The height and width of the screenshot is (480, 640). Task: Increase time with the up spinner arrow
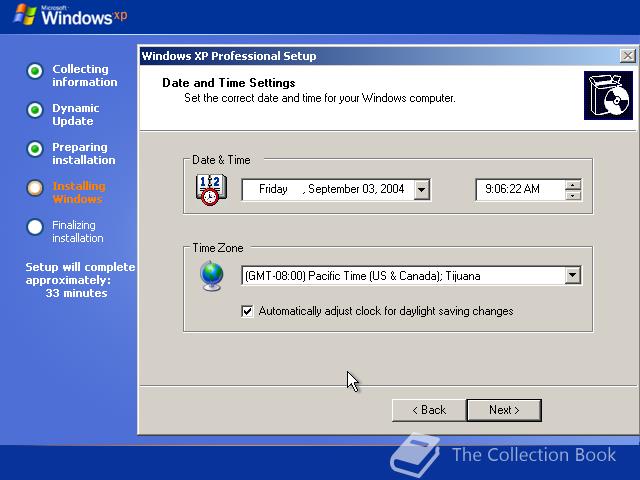pyautogui.click(x=573, y=185)
